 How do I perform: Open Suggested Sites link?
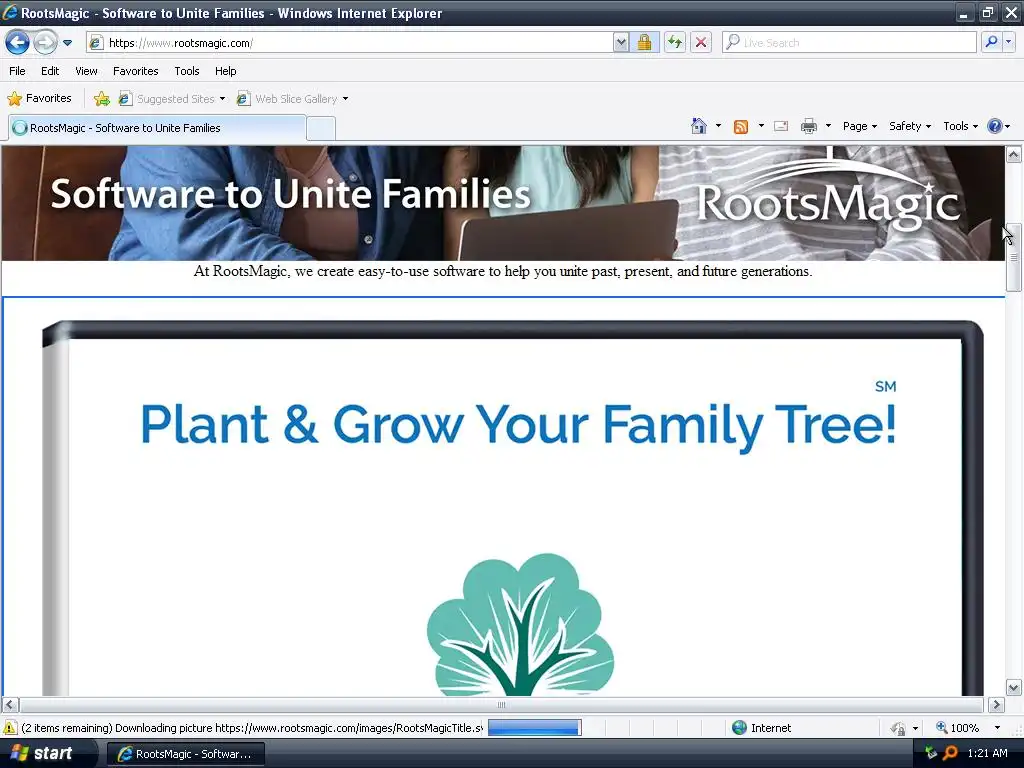[172, 99]
